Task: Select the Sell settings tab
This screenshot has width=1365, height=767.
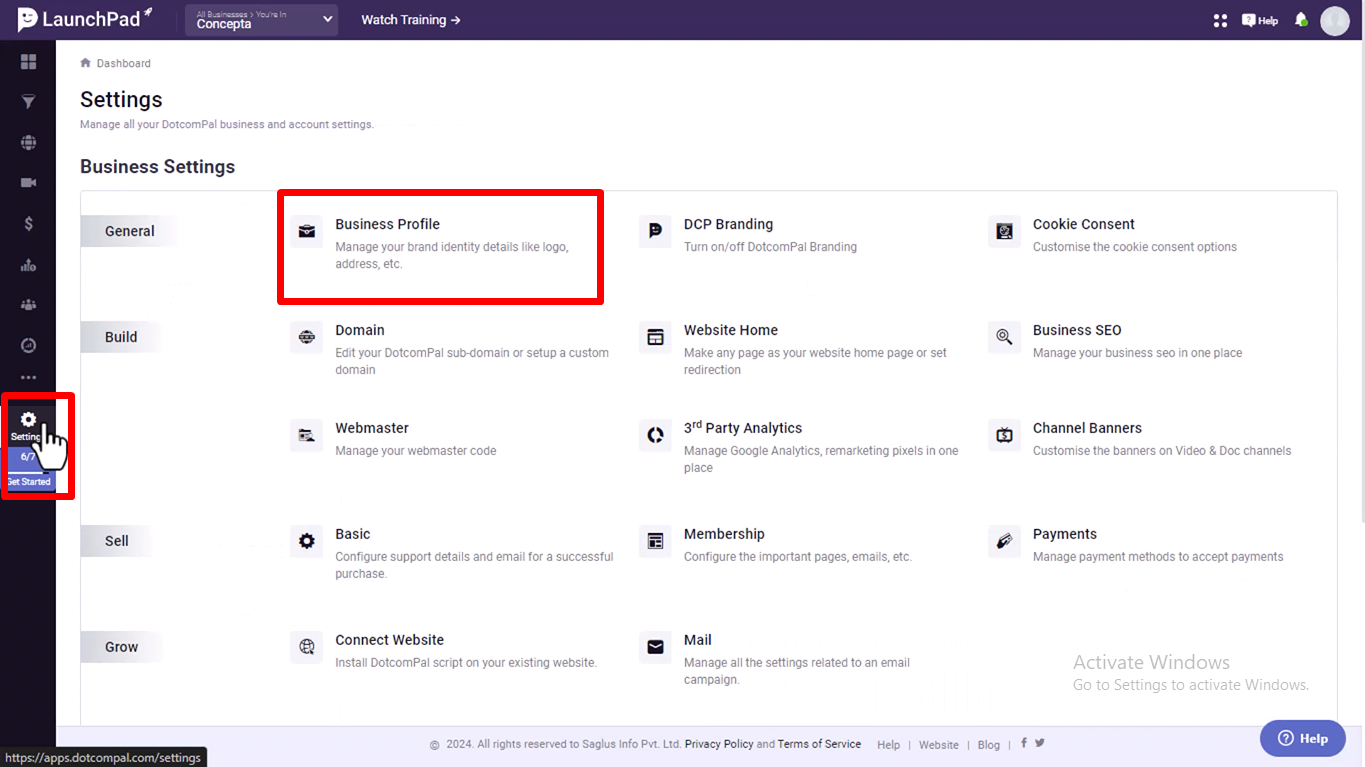Action: point(117,541)
